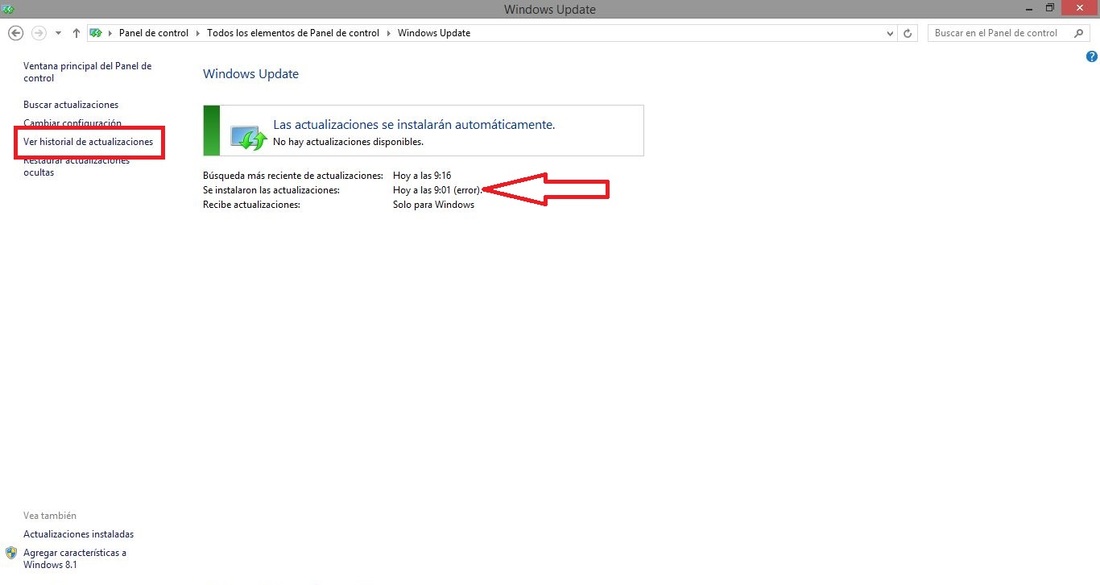The height and width of the screenshot is (585, 1100).
Task: Click 'Agregar características a Windows 8.1'
Action: 74,558
